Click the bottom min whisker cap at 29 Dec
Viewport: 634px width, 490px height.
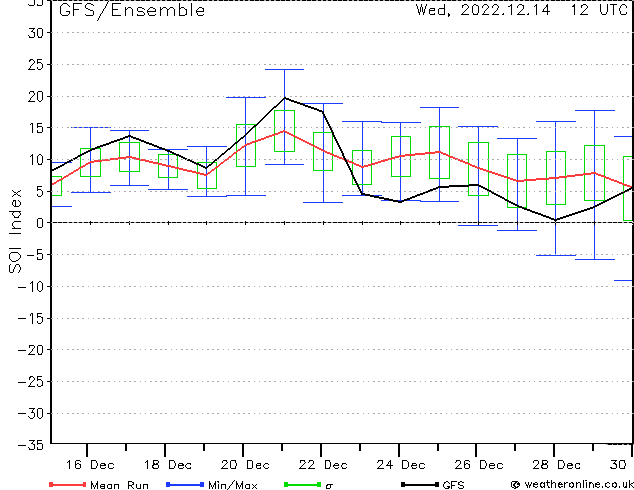pyautogui.click(x=595, y=260)
